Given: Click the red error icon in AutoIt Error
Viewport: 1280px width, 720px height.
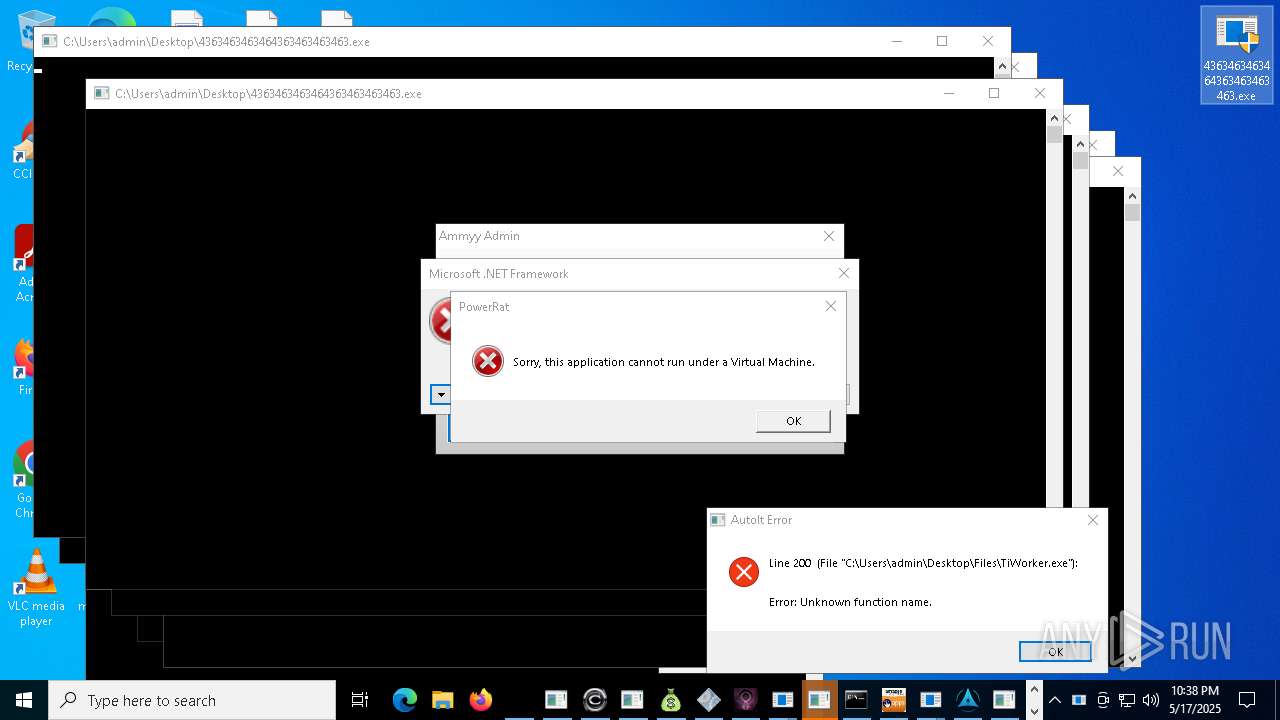Looking at the screenshot, I should pyautogui.click(x=744, y=571).
